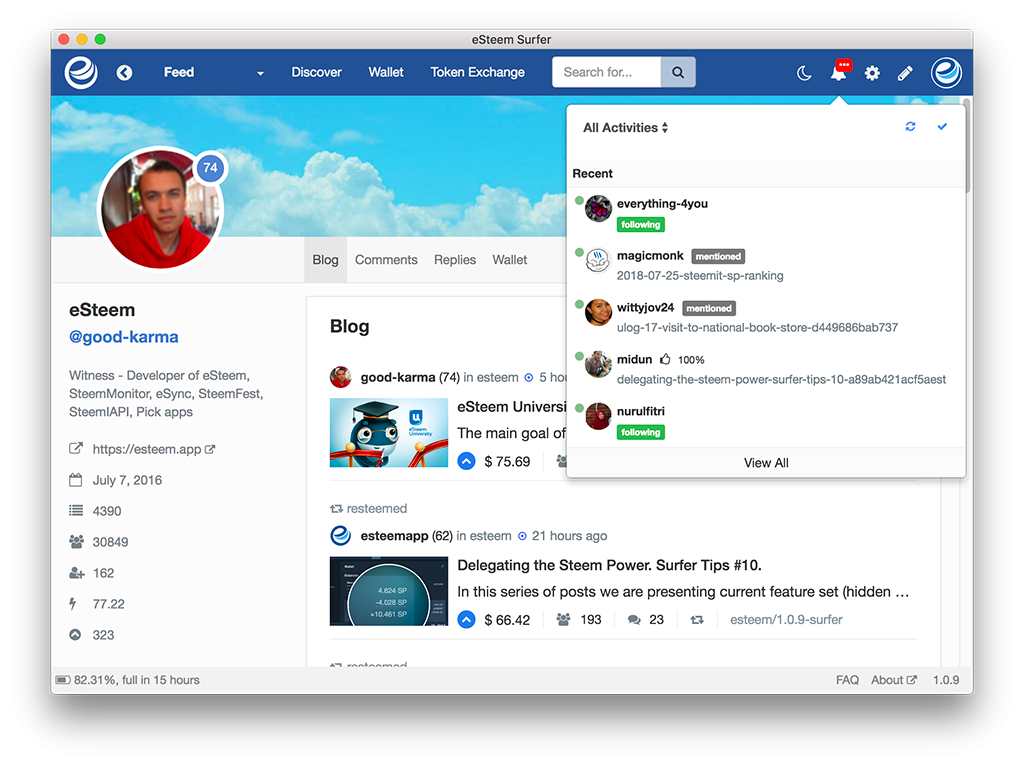Screen dimensions: 1024x767
Task: Click View All notifications
Action: [x=765, y=463]
